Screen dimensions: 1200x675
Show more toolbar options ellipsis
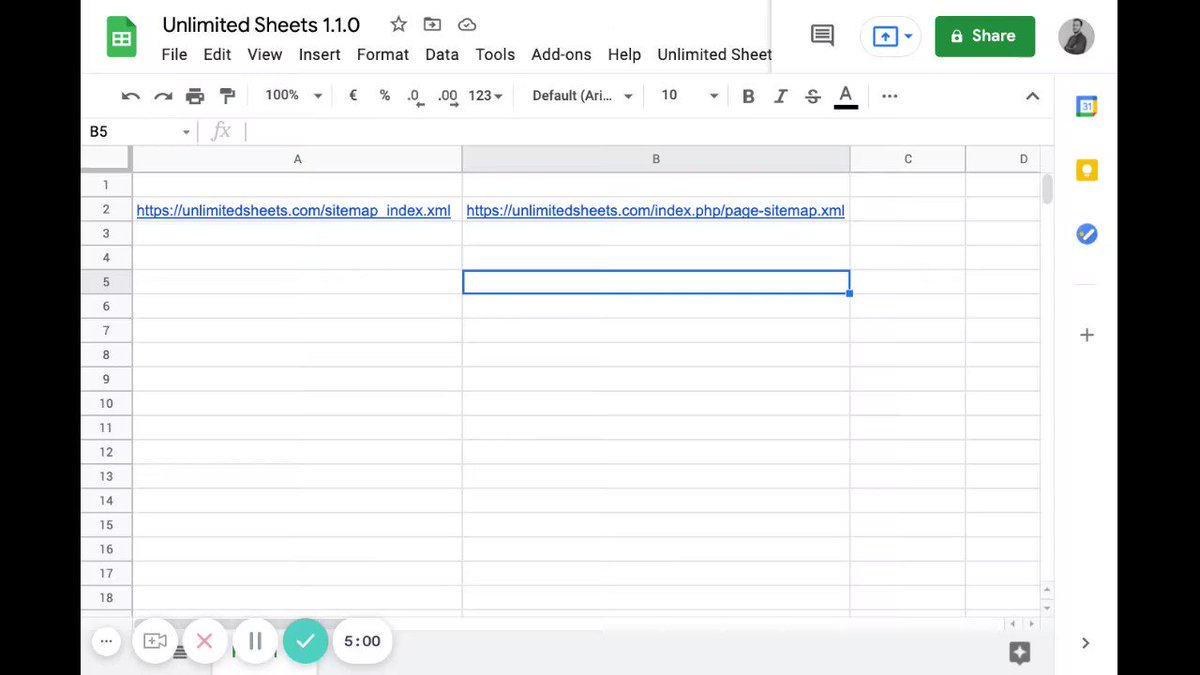[x=890, y=96]
